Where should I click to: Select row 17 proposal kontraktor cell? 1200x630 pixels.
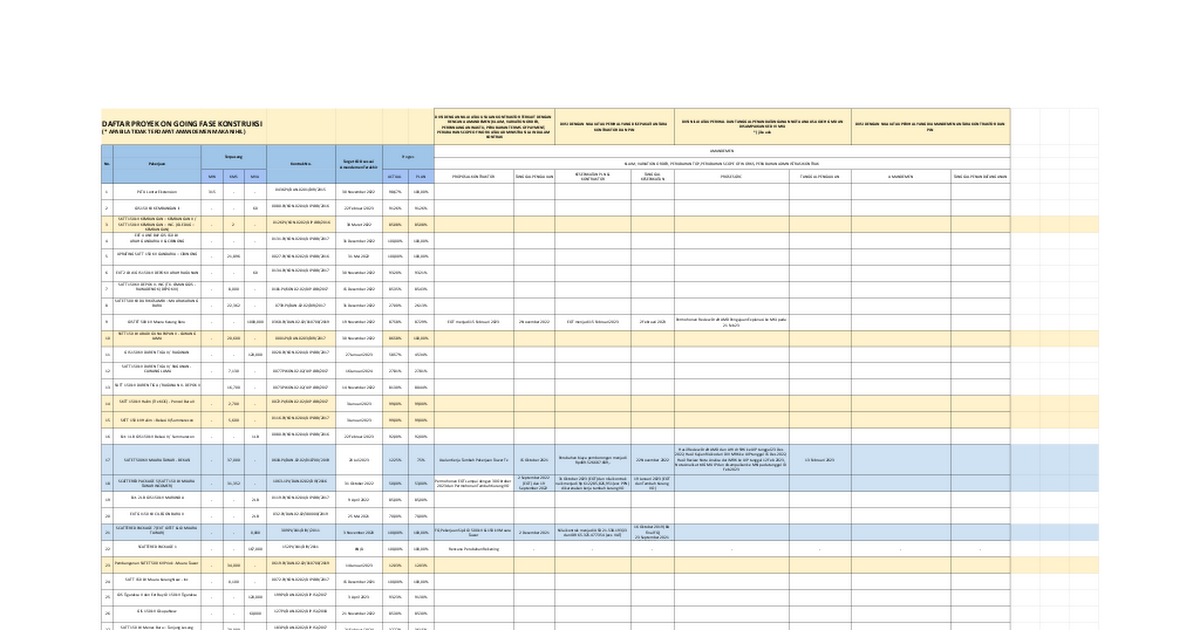pyautogui.click(x=474, y=460)
